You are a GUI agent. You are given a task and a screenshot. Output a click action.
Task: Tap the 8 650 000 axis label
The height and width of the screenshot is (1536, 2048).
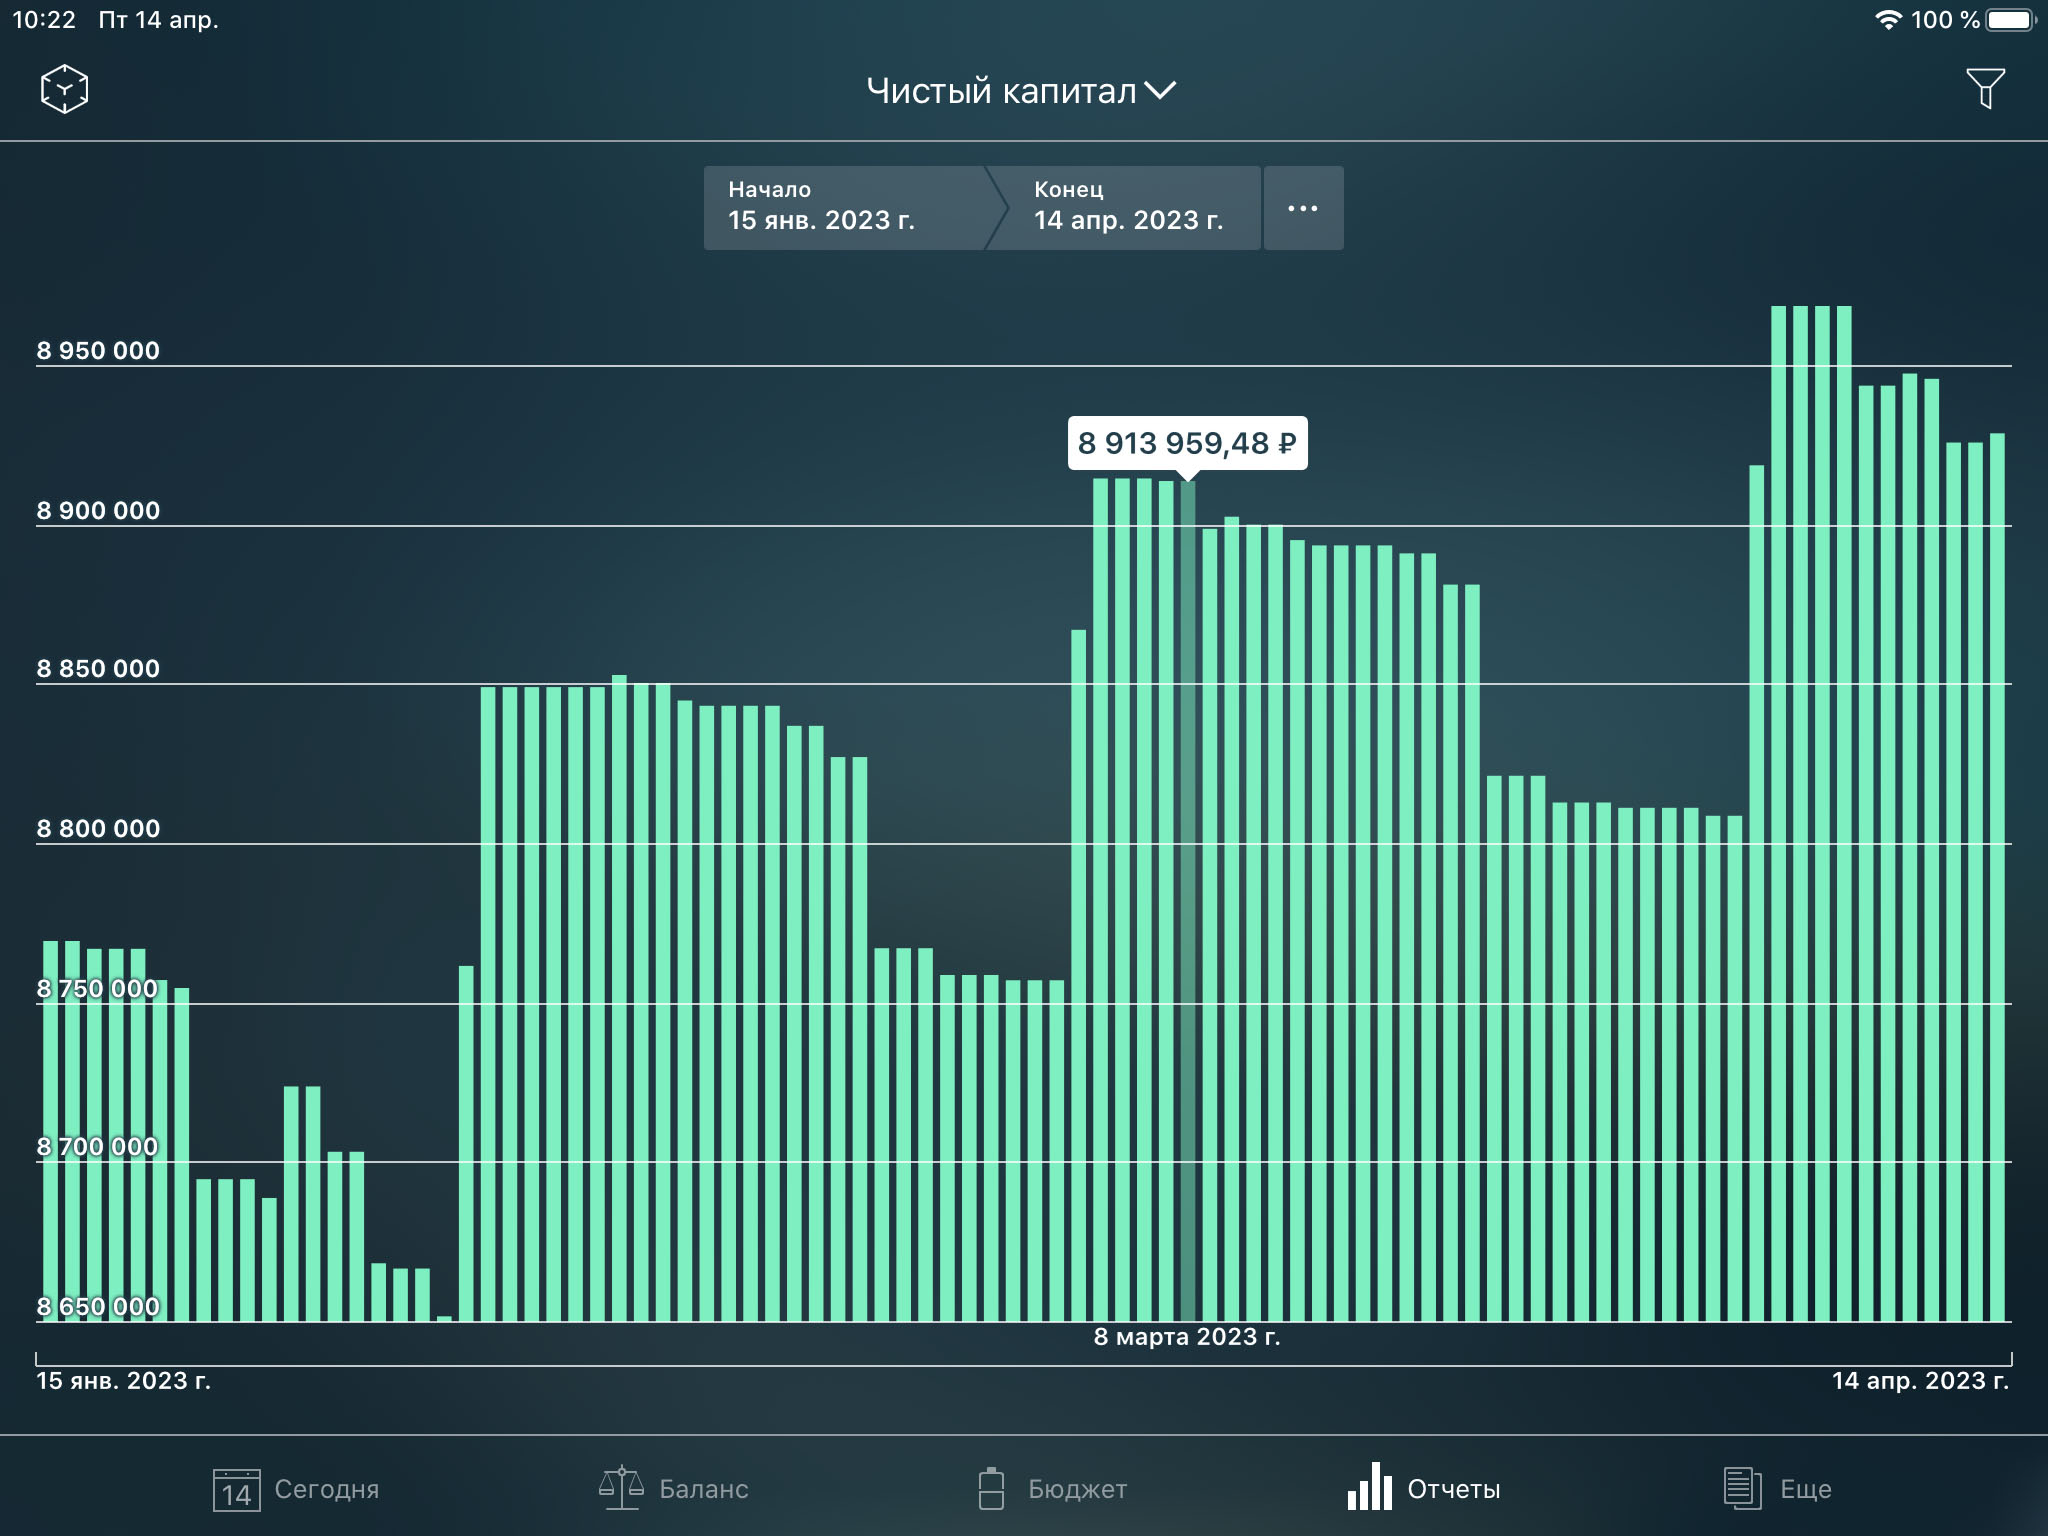pos(98,1307)
